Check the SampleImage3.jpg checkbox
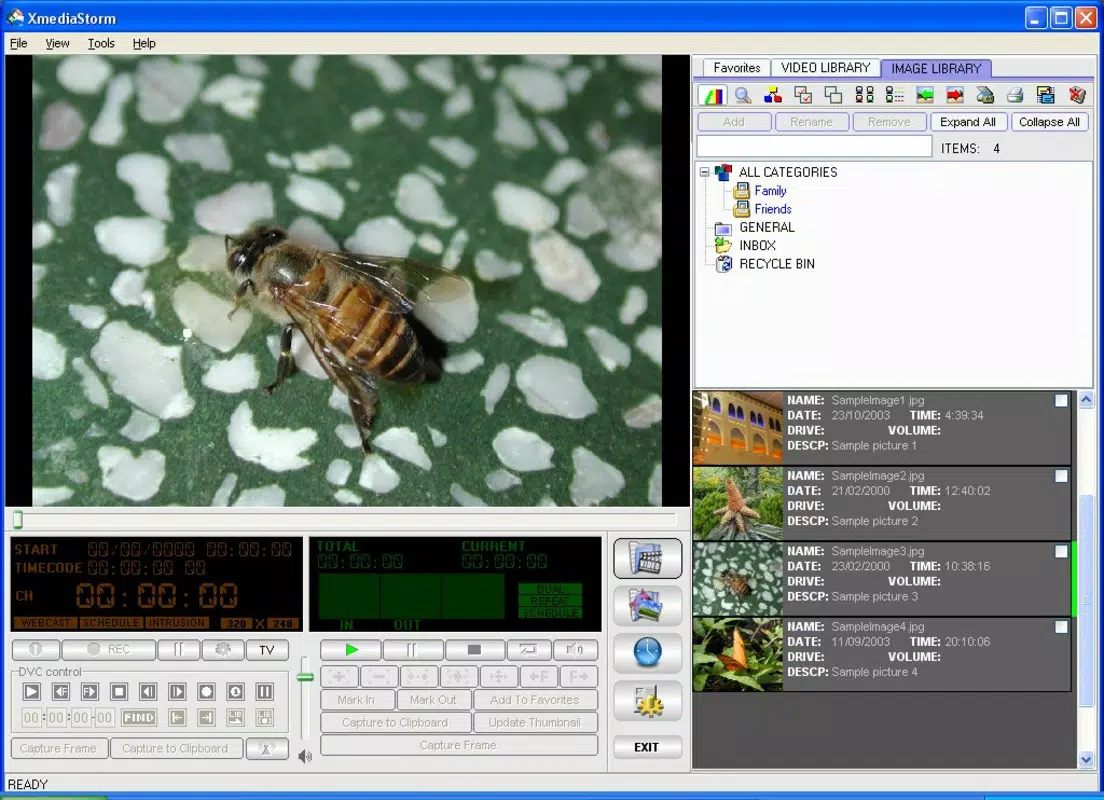Viewport: 1104px width, 800px height. tap(1061, 551)
